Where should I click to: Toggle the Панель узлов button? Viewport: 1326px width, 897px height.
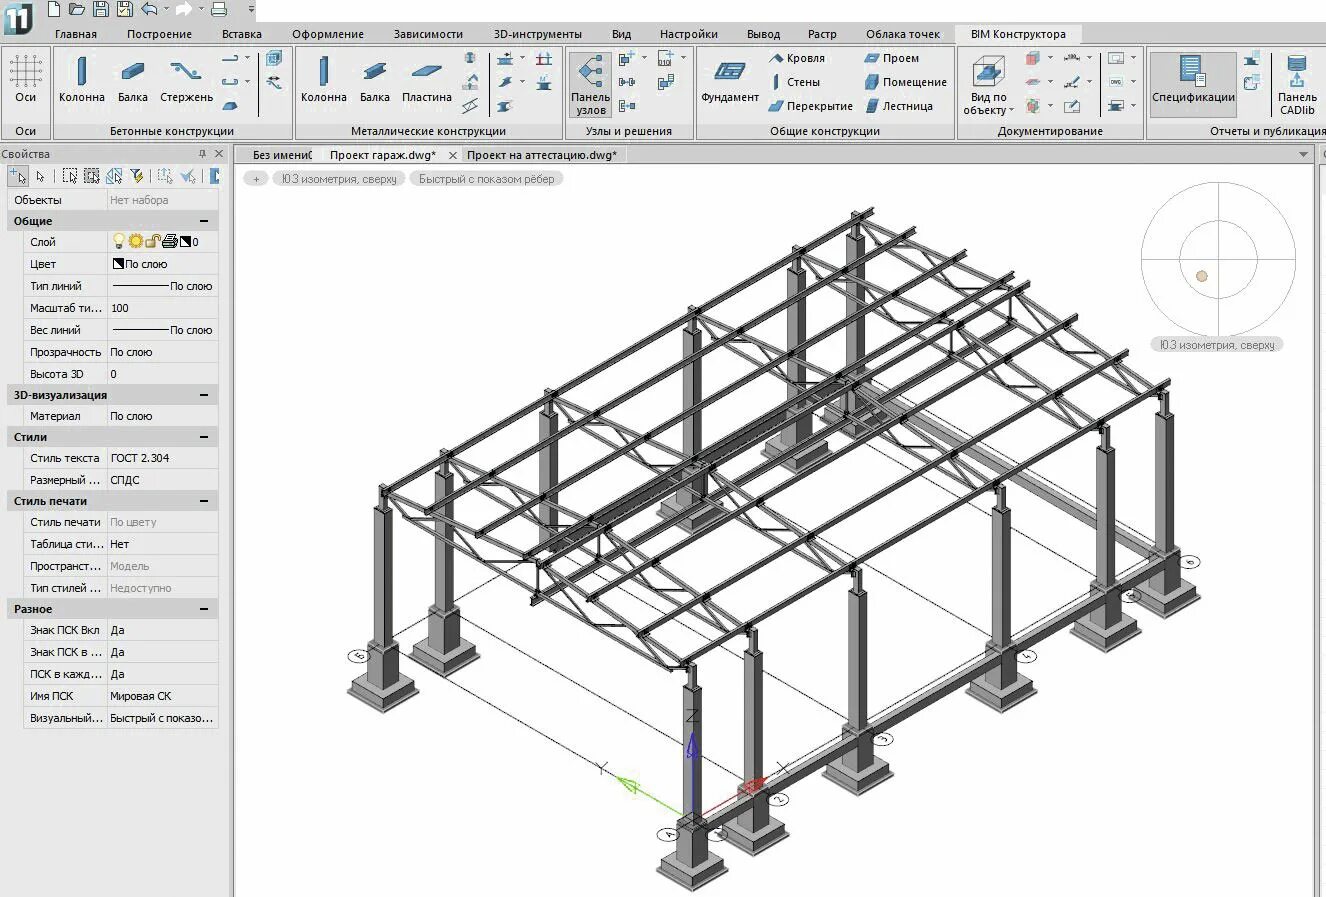coord(590,85)
